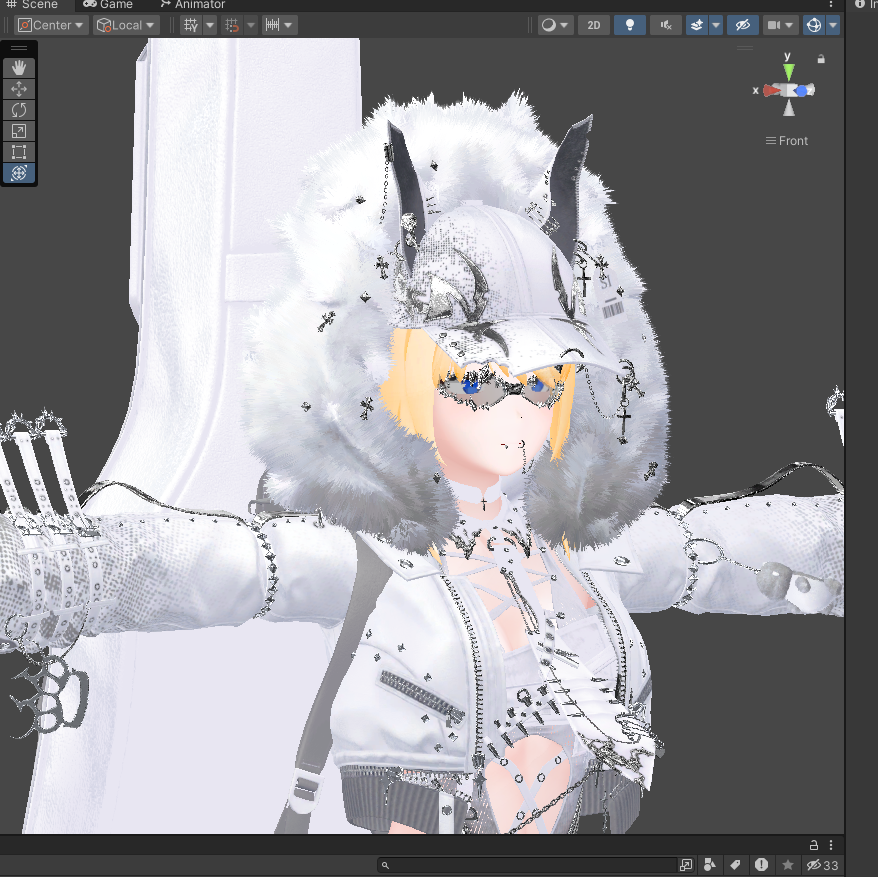Select the Move tool

tap(18, 89)
